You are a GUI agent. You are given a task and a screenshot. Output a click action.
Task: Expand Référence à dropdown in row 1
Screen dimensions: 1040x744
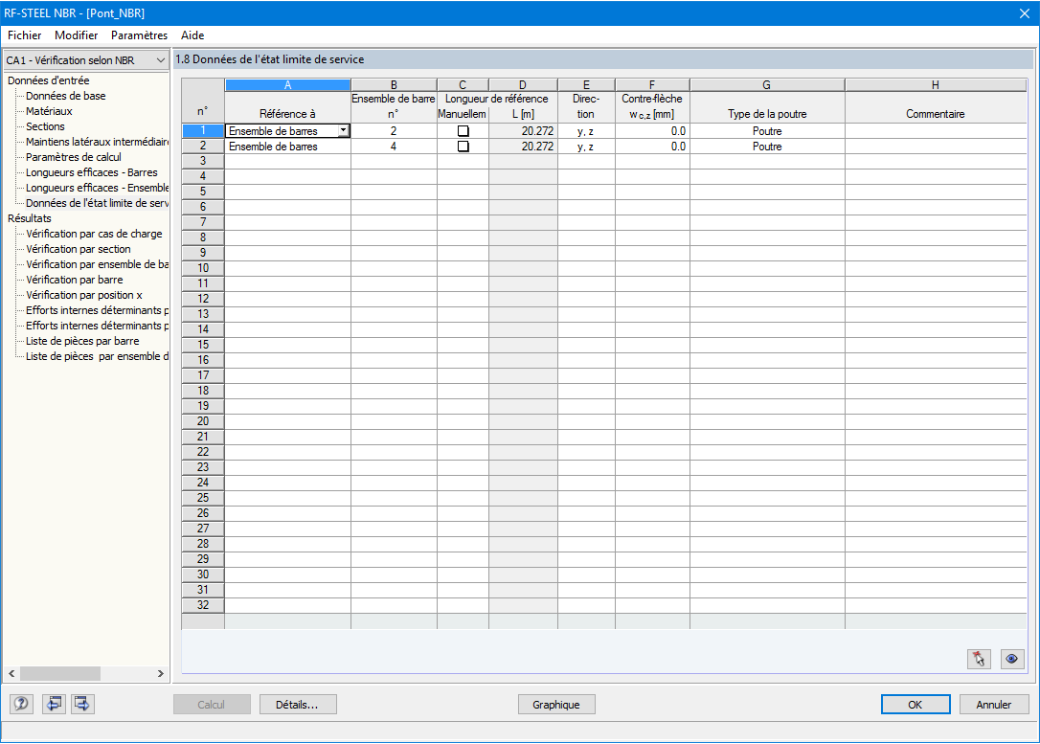coord(344,131)
